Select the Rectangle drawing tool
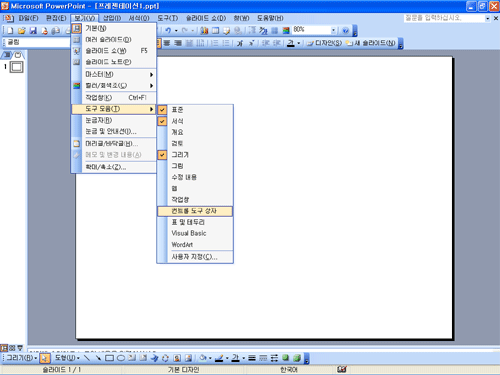Viewport: 500px width, 375px height. 109,358
